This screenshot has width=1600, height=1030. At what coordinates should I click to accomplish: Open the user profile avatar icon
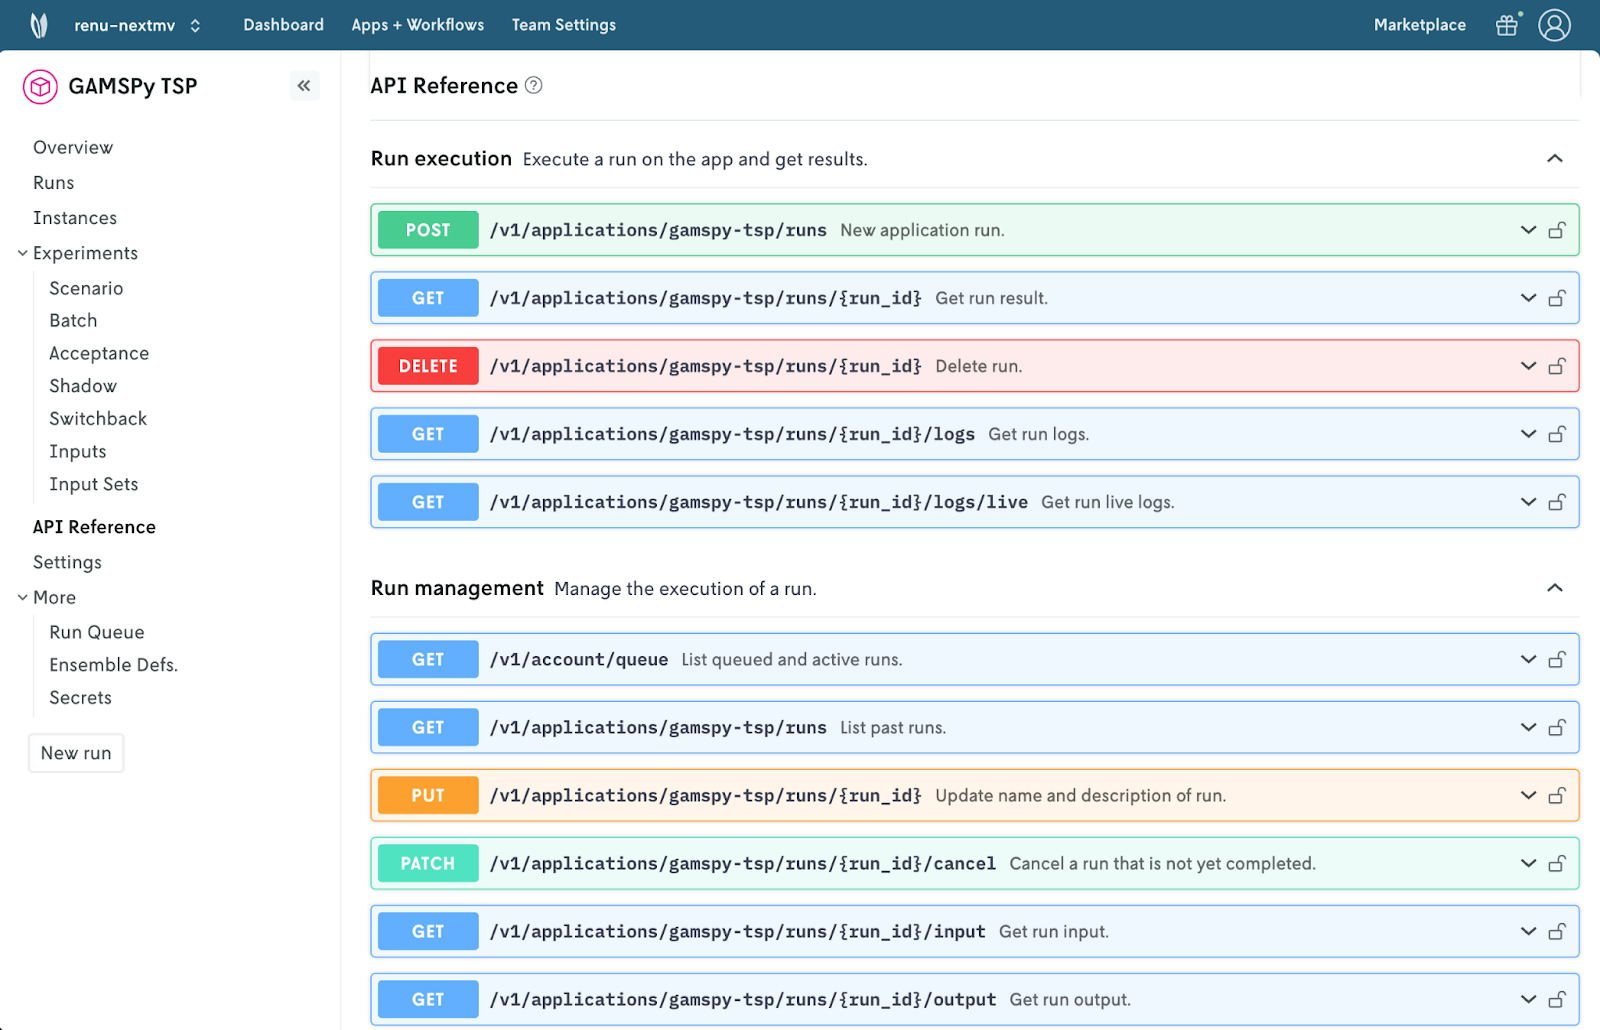click(x=1554, y=25)
